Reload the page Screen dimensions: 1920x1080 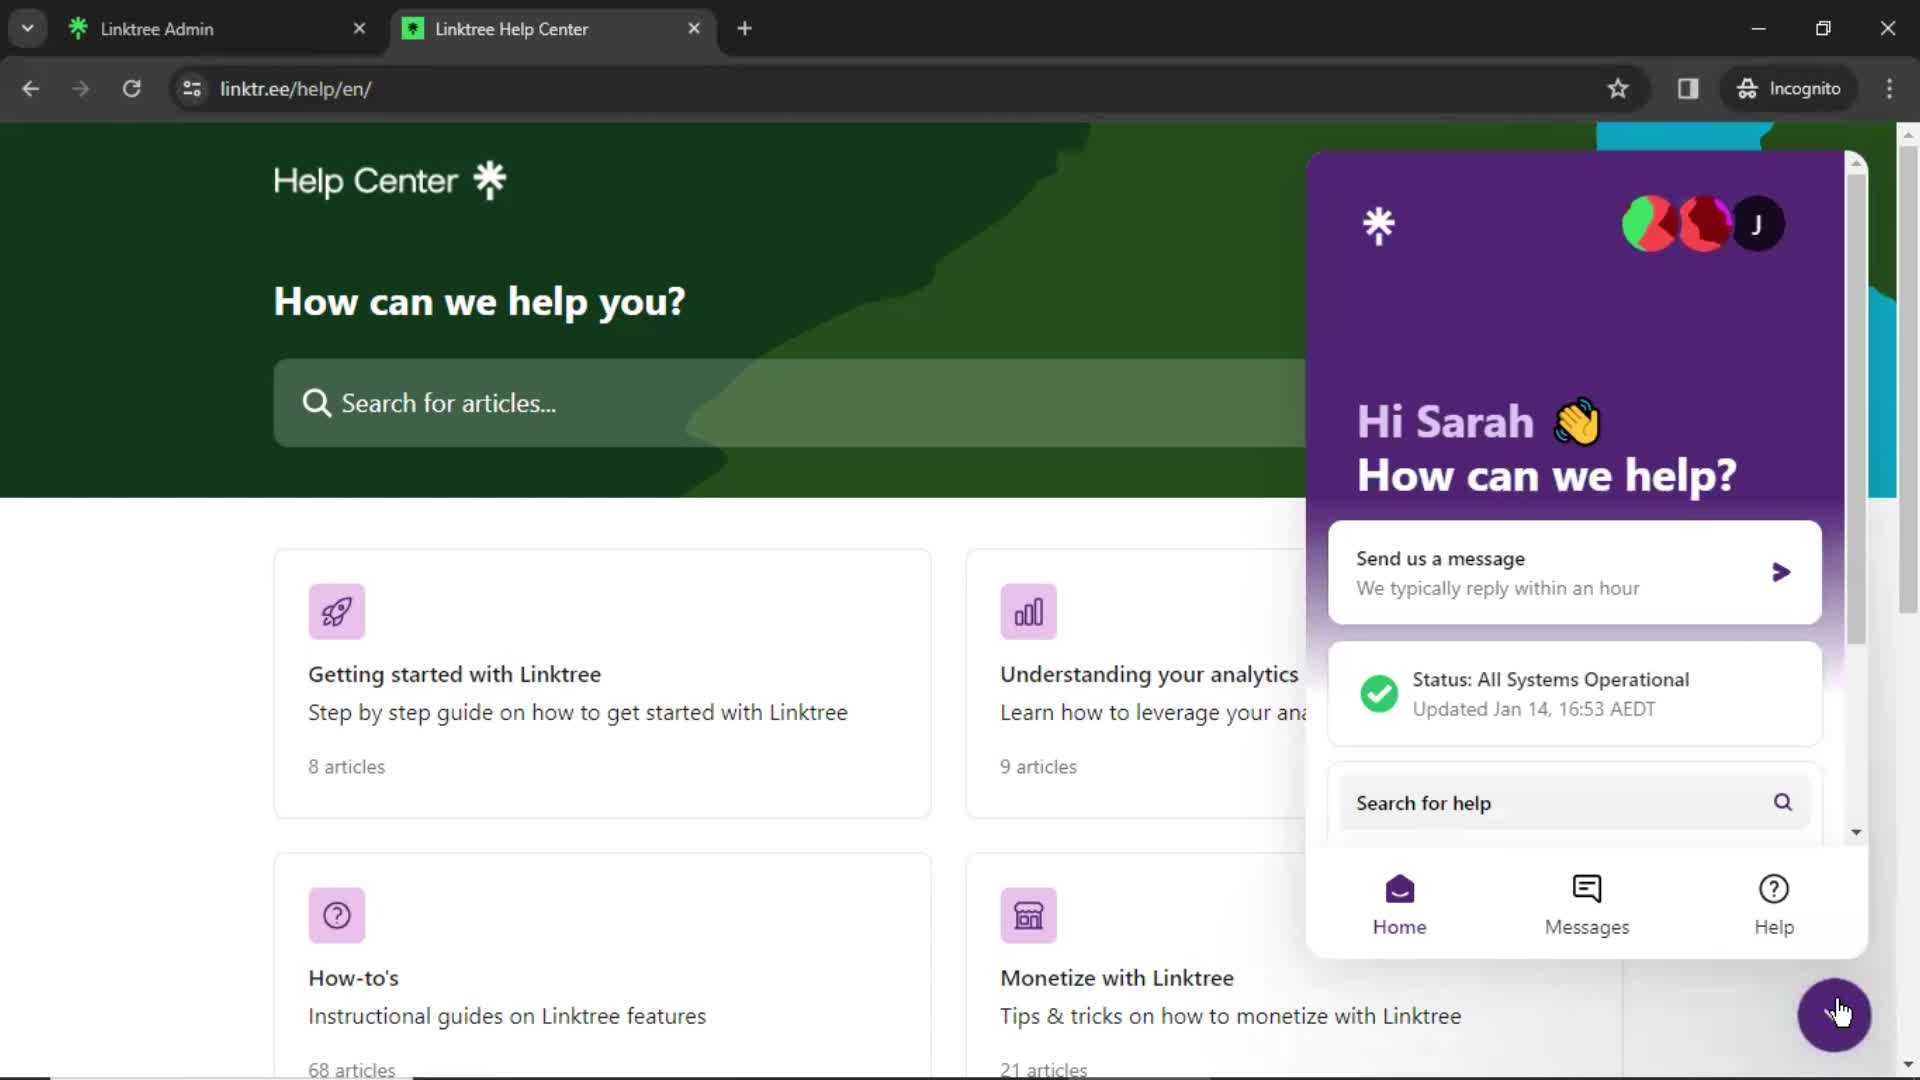coord(131,88)
